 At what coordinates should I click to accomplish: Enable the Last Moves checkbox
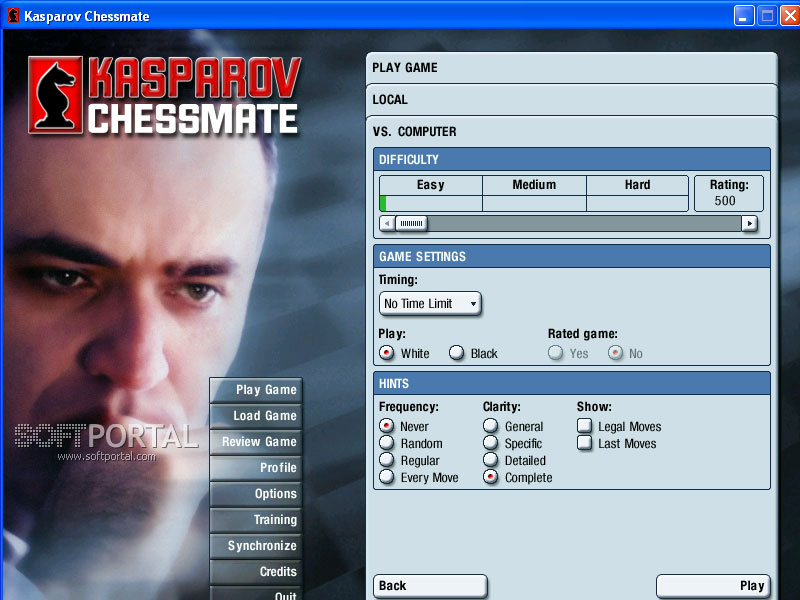[585, 443]
